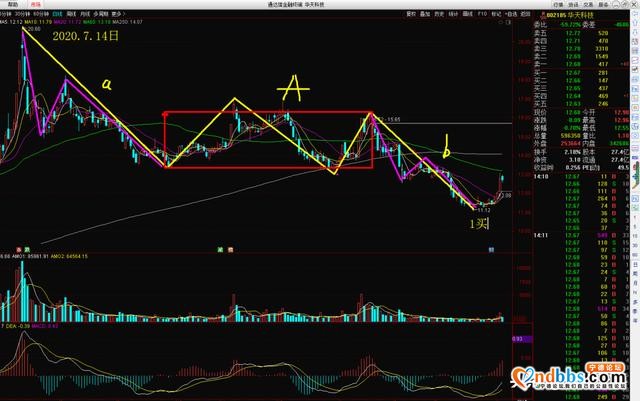Open F10 company information
This screenshot has width=640, height=401.
tap(482, 16)
